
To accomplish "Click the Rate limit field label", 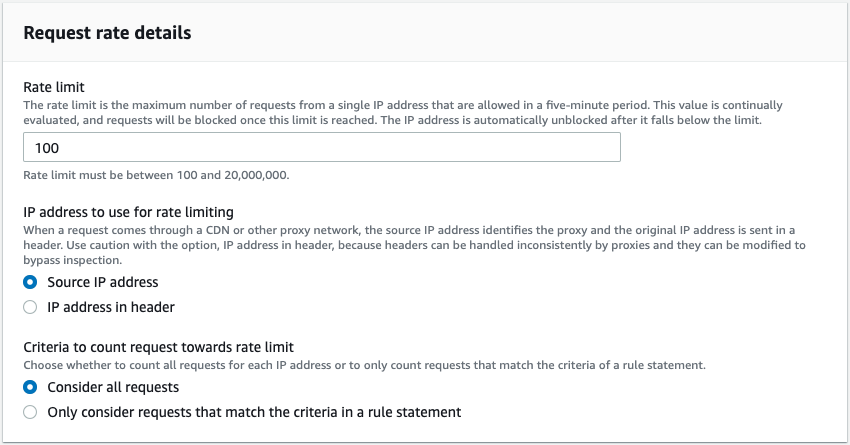I will pyautogui.click(x=51, y=86).
